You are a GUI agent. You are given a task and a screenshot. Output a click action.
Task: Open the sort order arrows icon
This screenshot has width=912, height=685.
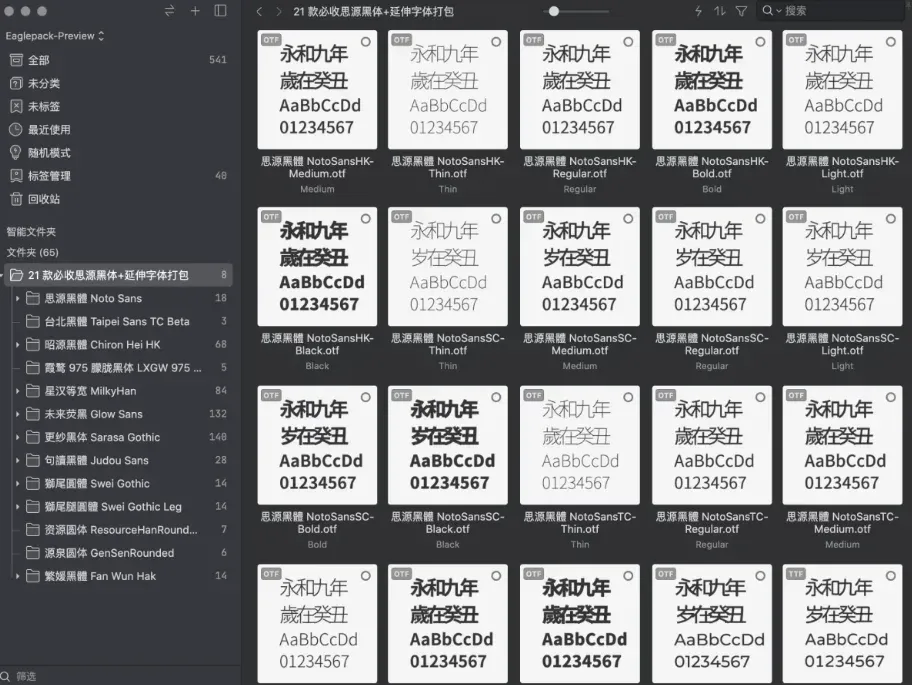[x=719, y=11]
